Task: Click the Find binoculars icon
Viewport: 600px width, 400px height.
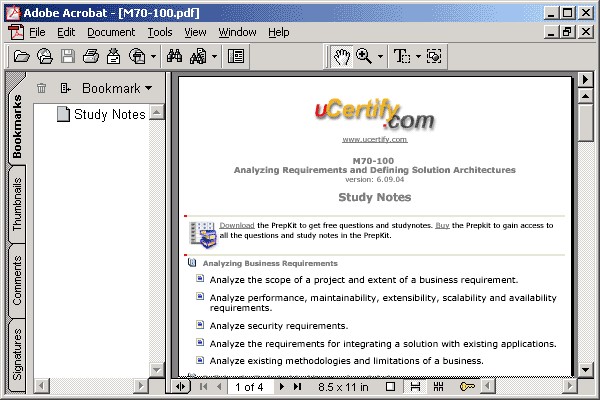Action: [x=174, y=57]
